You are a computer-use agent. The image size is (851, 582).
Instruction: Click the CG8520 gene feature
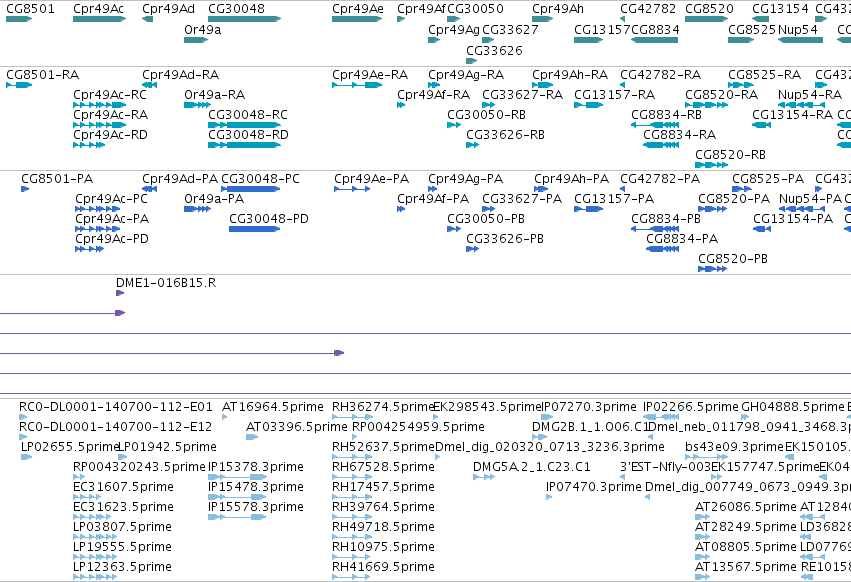[707, 19]
